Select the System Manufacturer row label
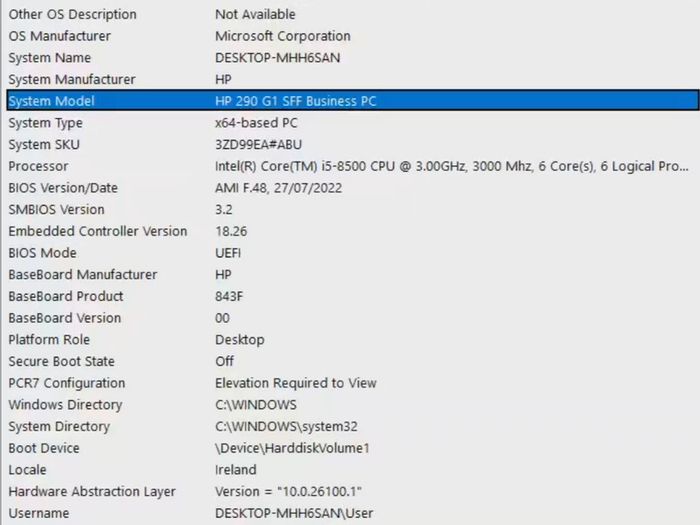Screen dimensions: 700x525 point(72,79)
